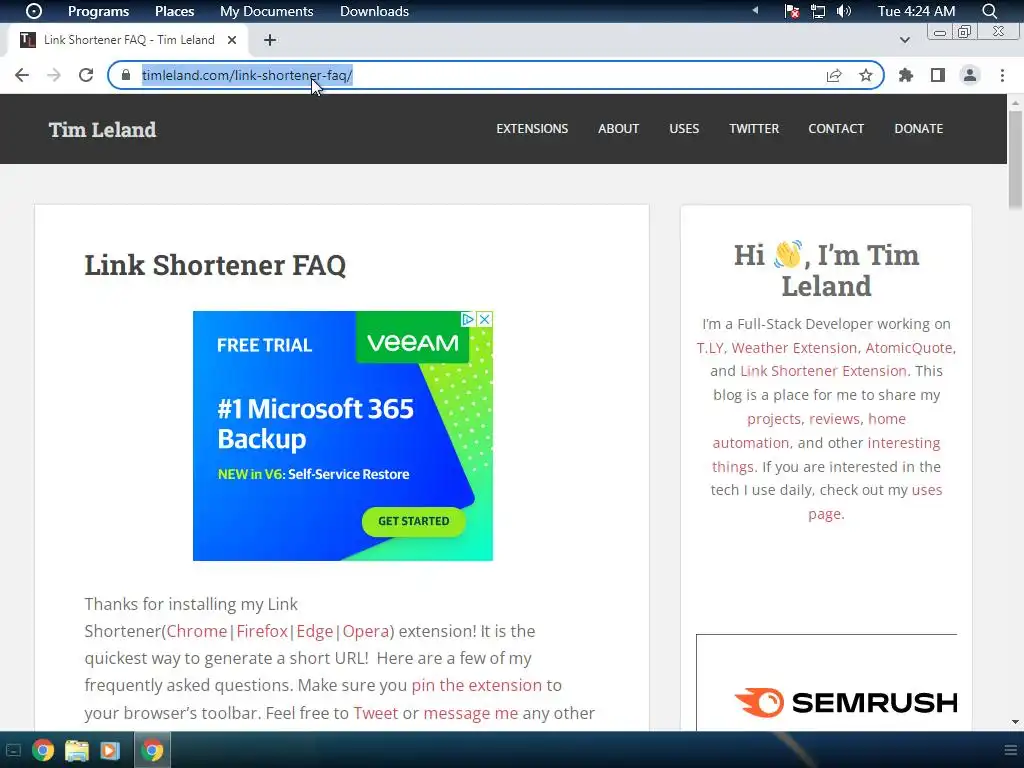Open the Chrome three-dot menu
The width and height of the screenshot is (1024, 768).
(1002, 75)
